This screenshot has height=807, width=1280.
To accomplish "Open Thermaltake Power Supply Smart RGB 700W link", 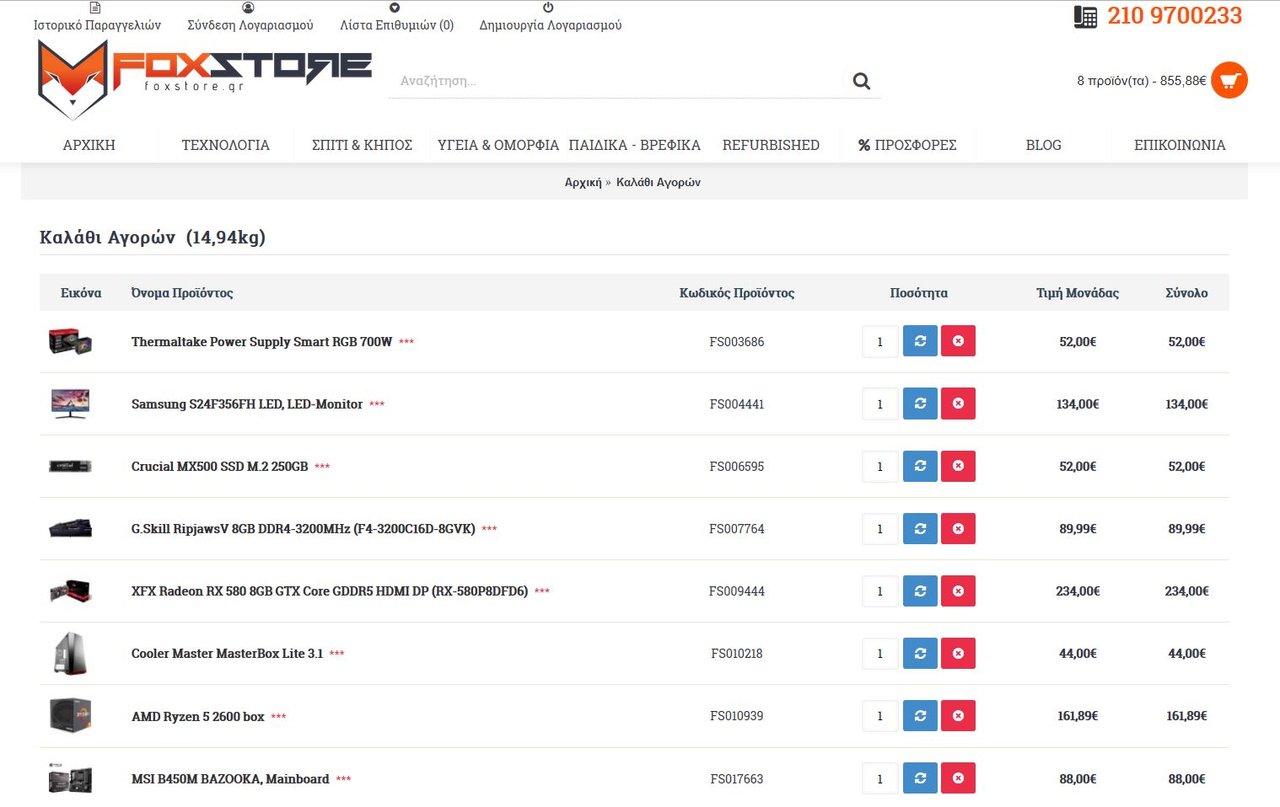I will tap(261, 341).
